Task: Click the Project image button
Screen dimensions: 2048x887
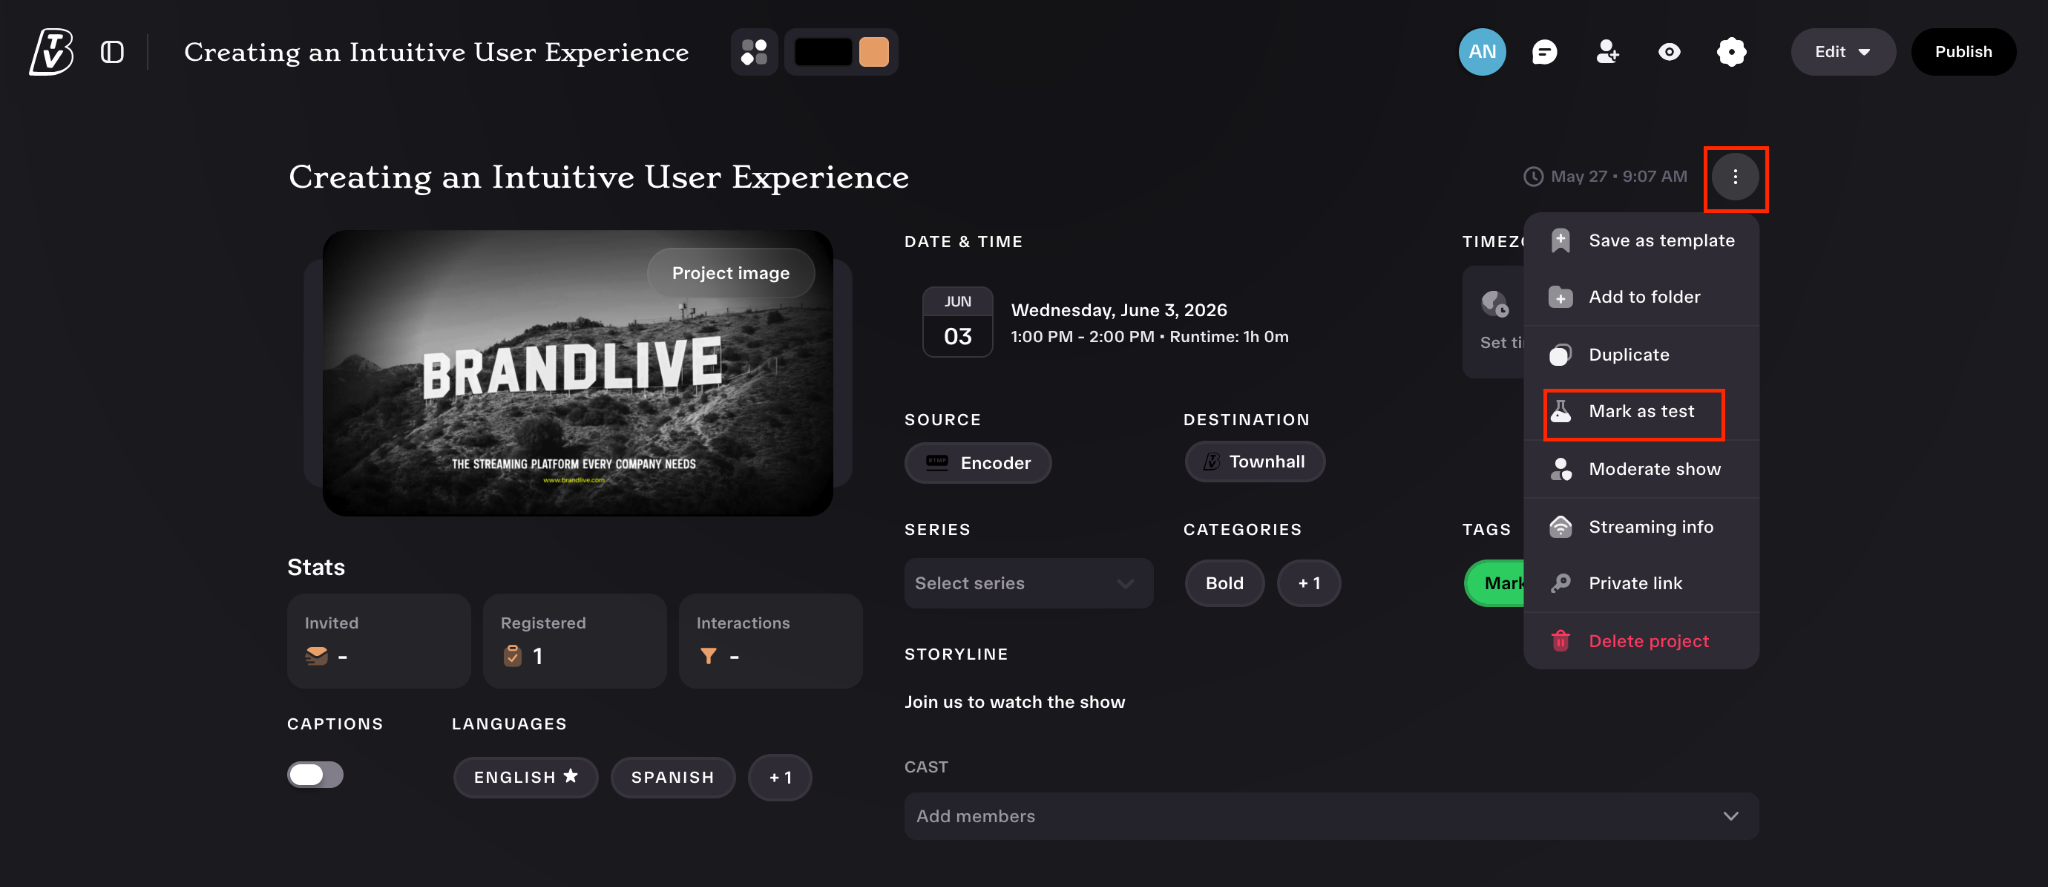Action: click(x=731, y=273)
